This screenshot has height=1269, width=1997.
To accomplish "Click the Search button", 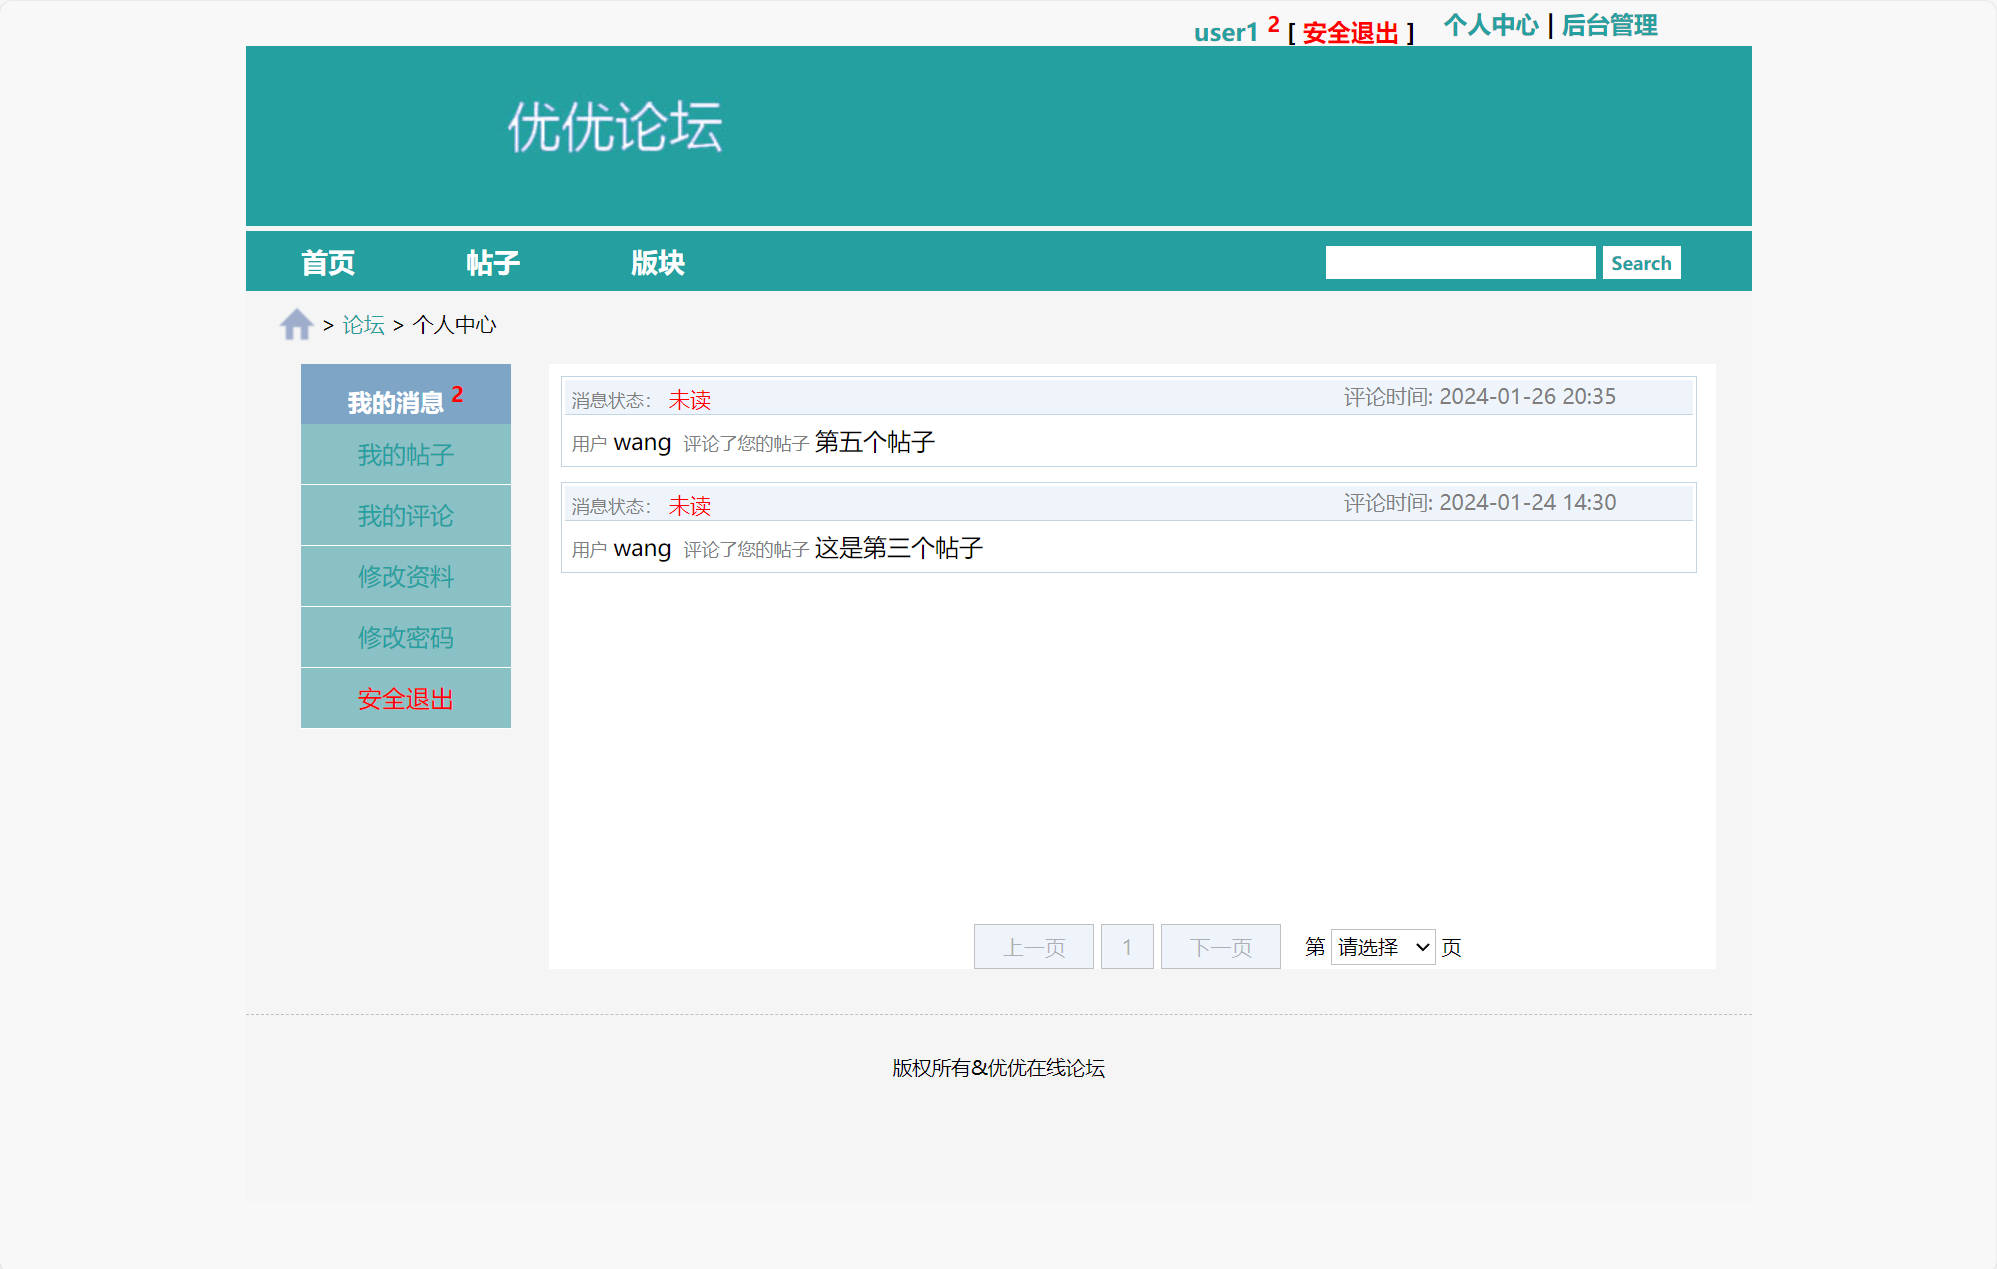I will [1641, 262].
